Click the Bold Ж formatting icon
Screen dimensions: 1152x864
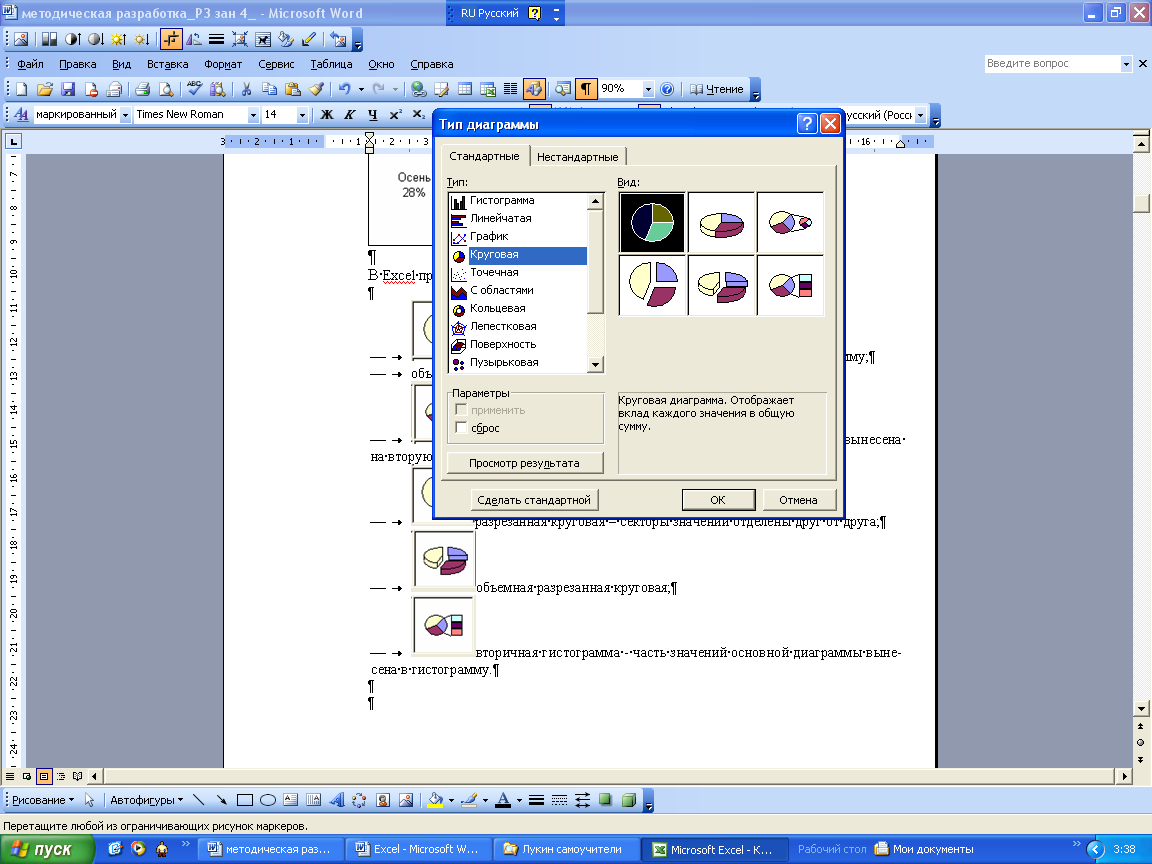coord(327,115)
